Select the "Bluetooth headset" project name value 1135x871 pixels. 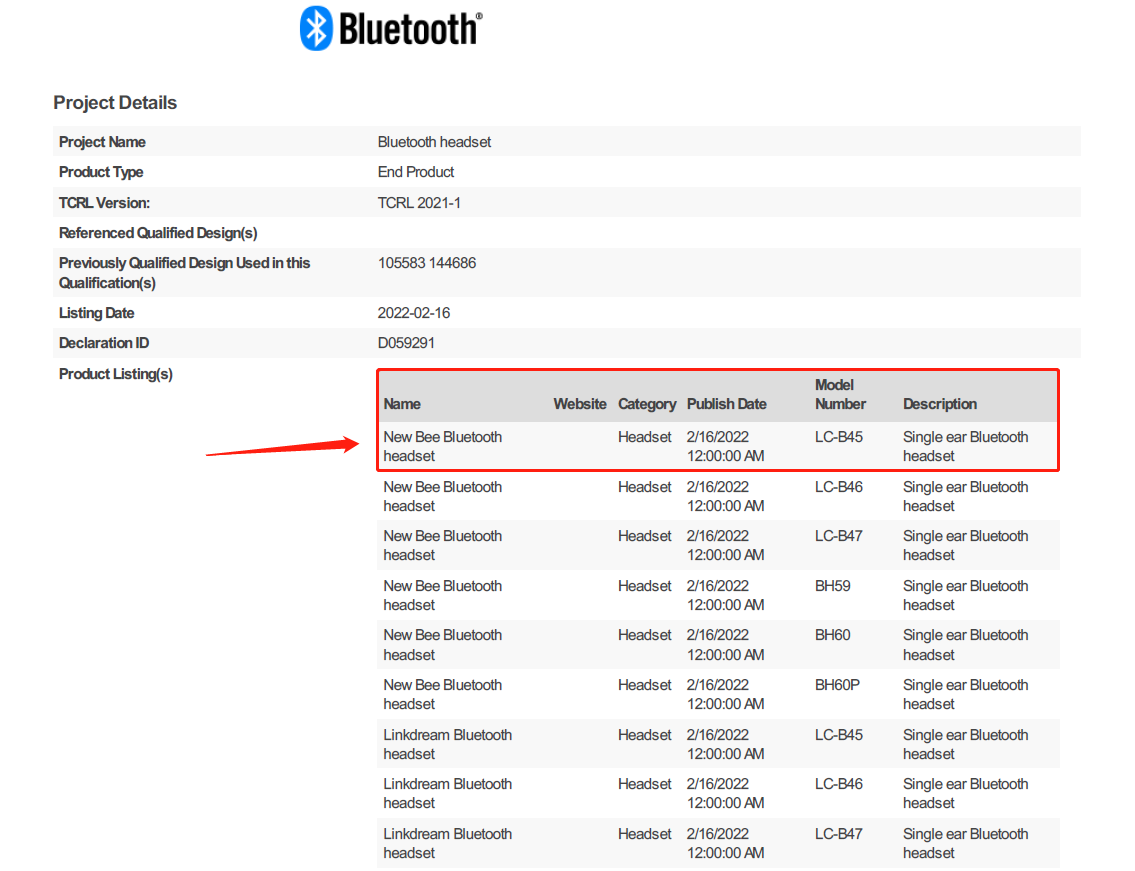[434, 142]
